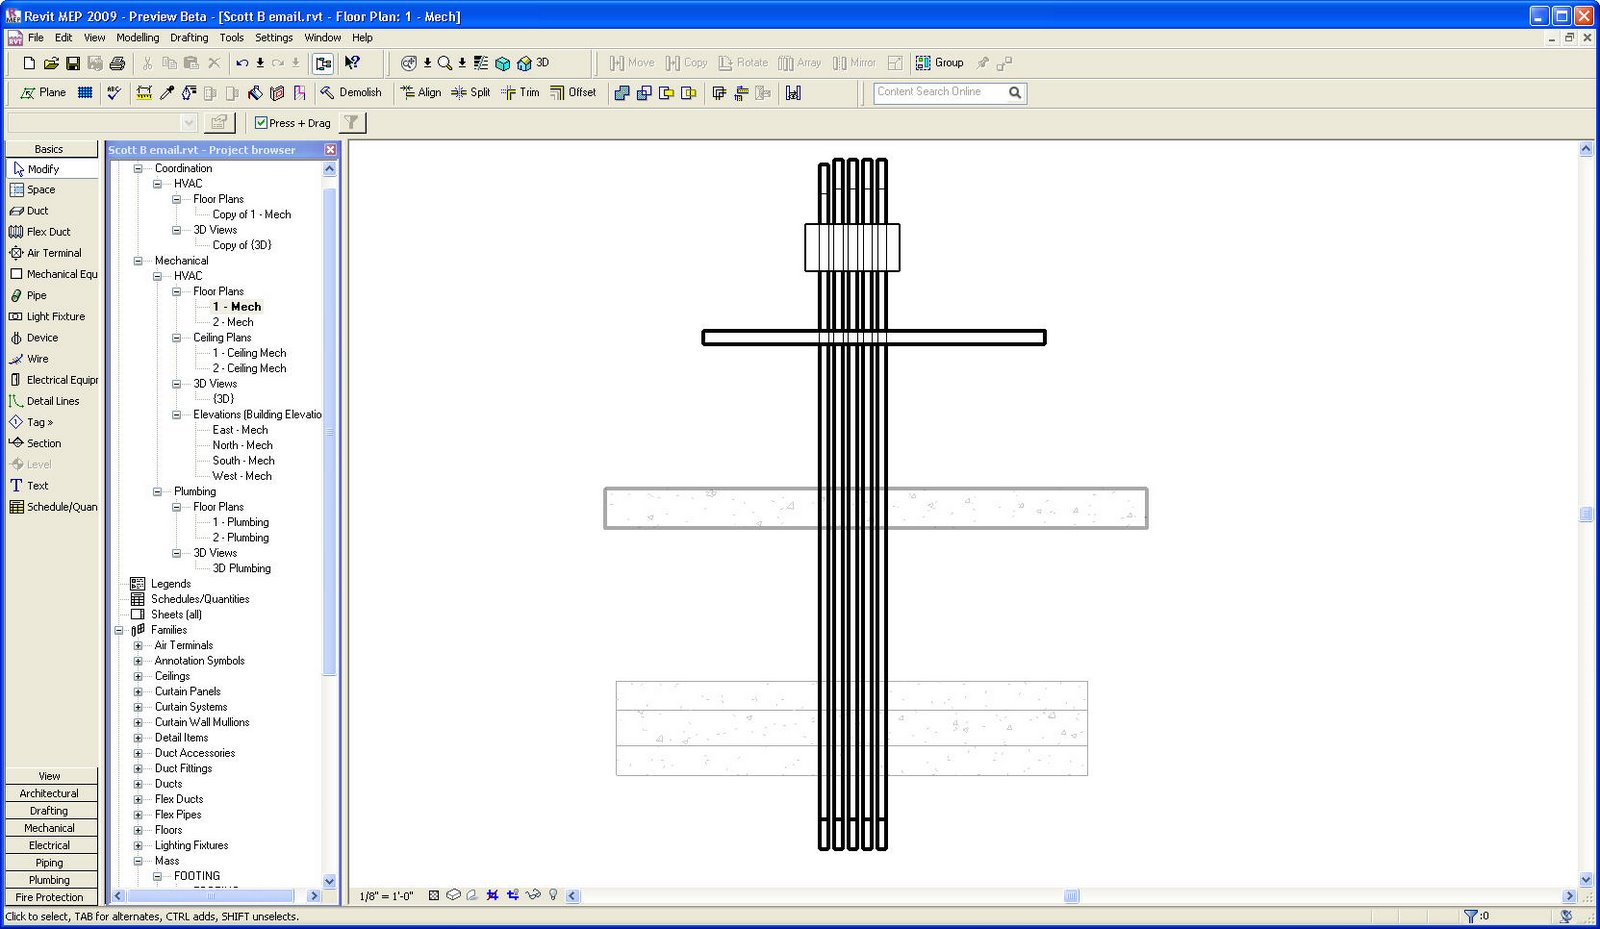Collapse the Mass family node
The image size is (1600, 929).
coord(138,861)
